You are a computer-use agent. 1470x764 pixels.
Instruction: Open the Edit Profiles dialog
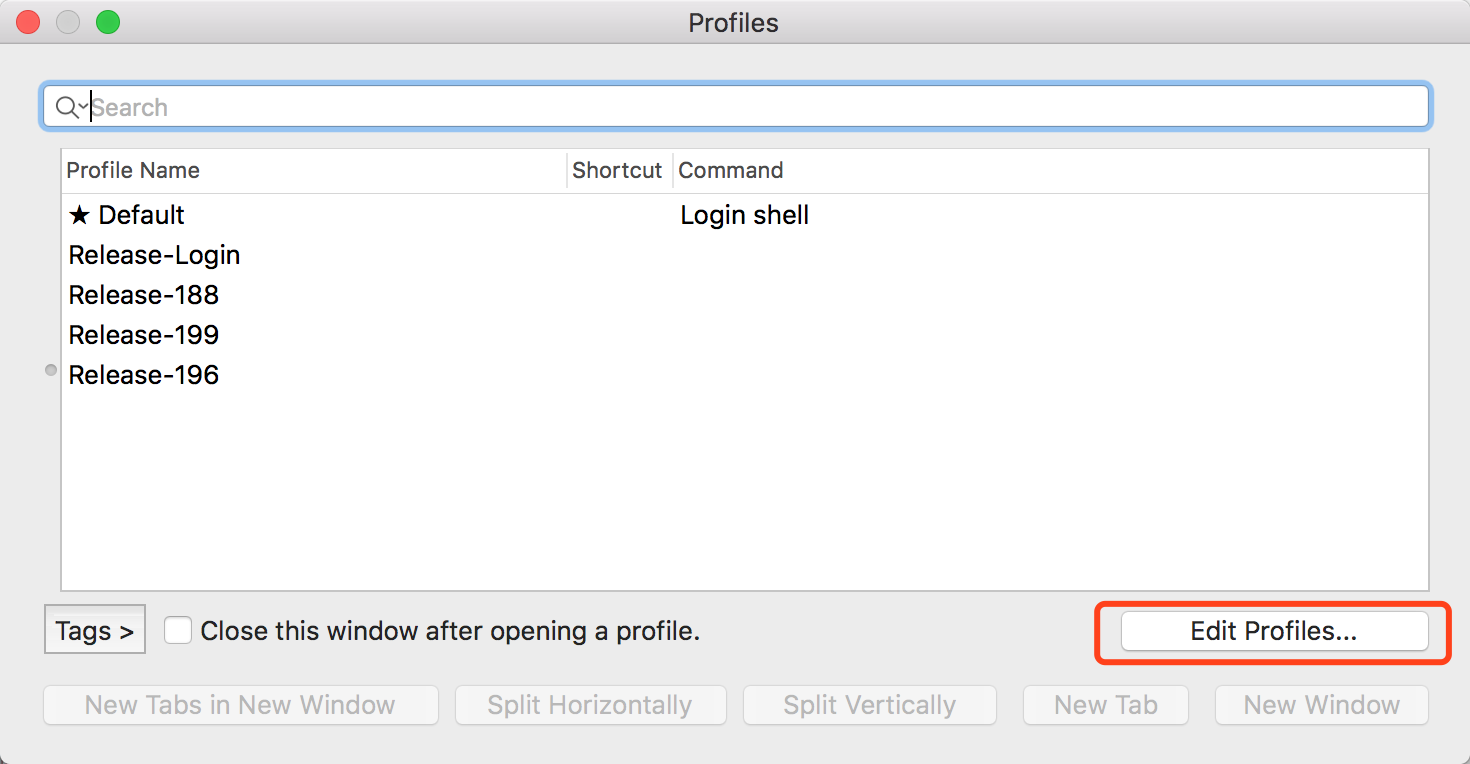pyautogui.click(x=1274, y=631)
